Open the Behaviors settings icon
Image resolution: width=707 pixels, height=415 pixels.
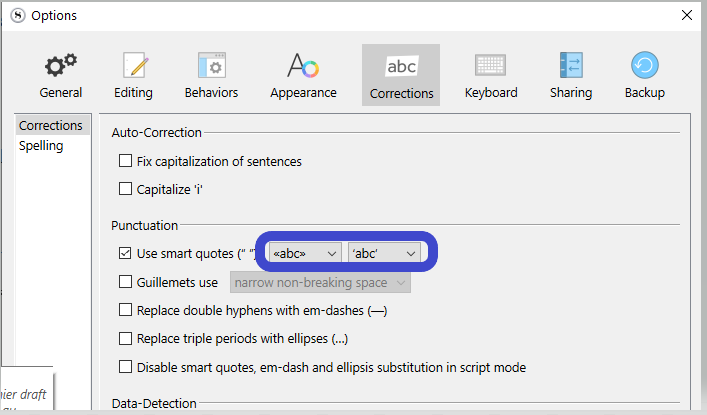[211, 66]
